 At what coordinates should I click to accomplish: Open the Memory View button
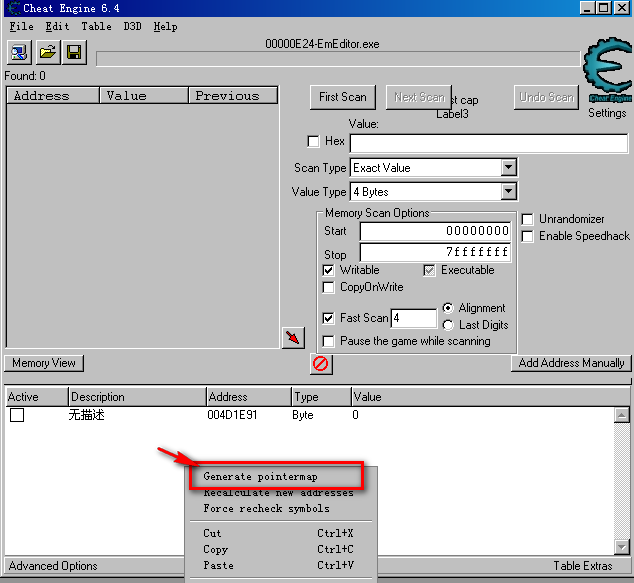tap(44, 363)
